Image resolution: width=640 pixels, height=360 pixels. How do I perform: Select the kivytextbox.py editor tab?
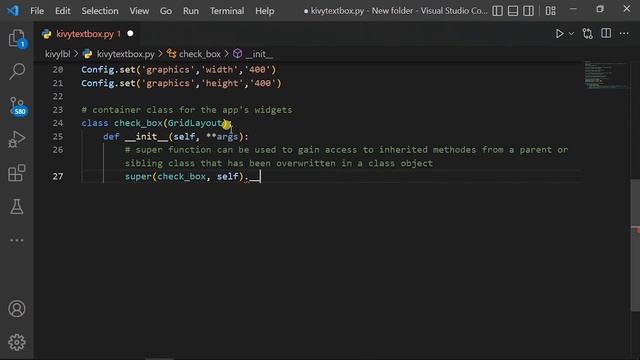[88, 34]
